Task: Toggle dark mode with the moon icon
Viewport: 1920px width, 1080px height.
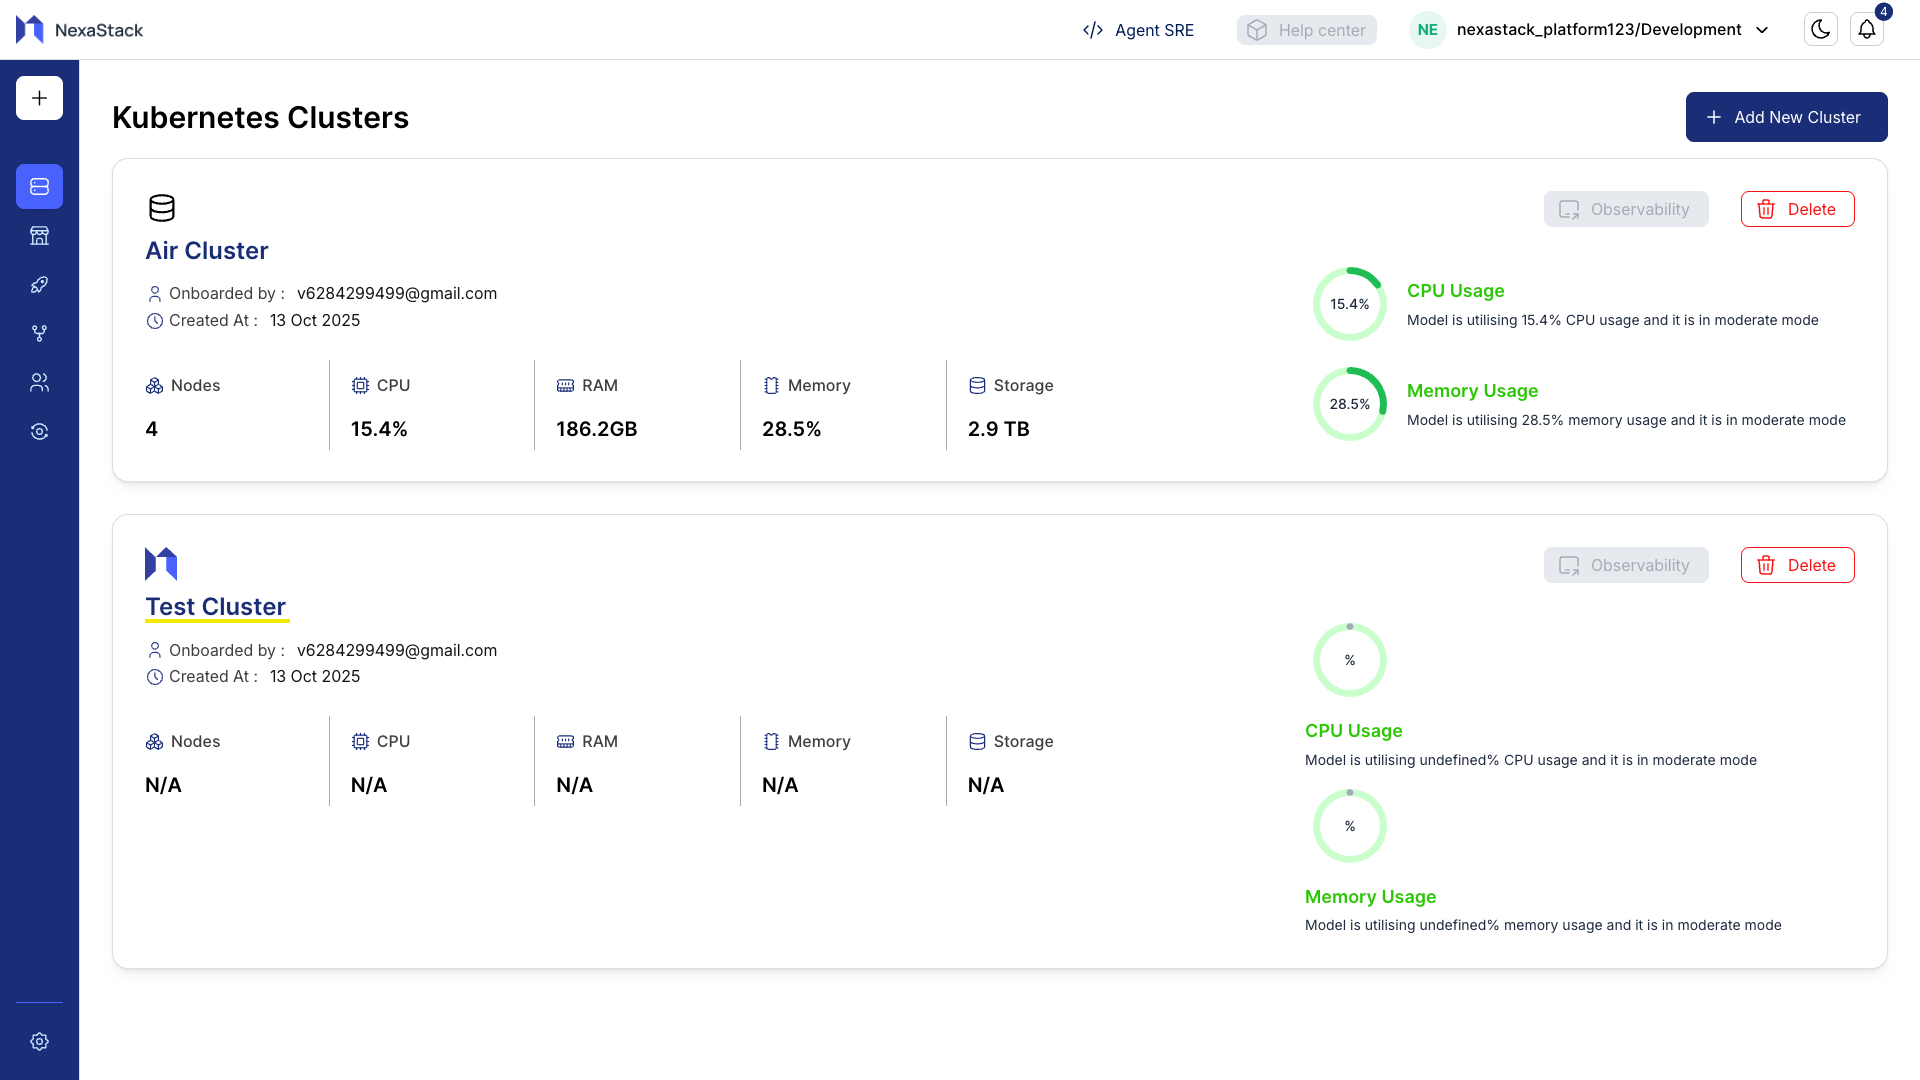Action: pyautogui.click(x=1820, y=29)
